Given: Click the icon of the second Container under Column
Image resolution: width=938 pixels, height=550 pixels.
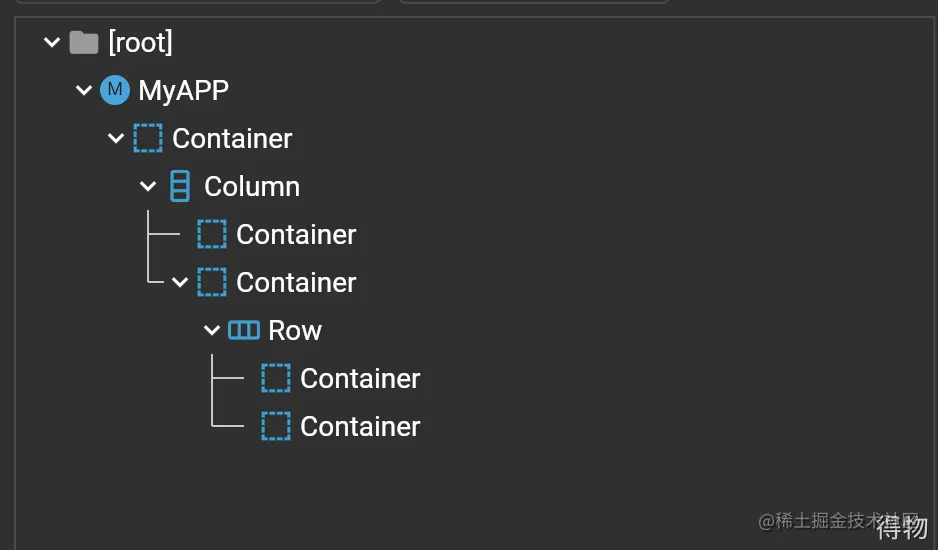Looking at the screenshot, I should coord(212,282).
